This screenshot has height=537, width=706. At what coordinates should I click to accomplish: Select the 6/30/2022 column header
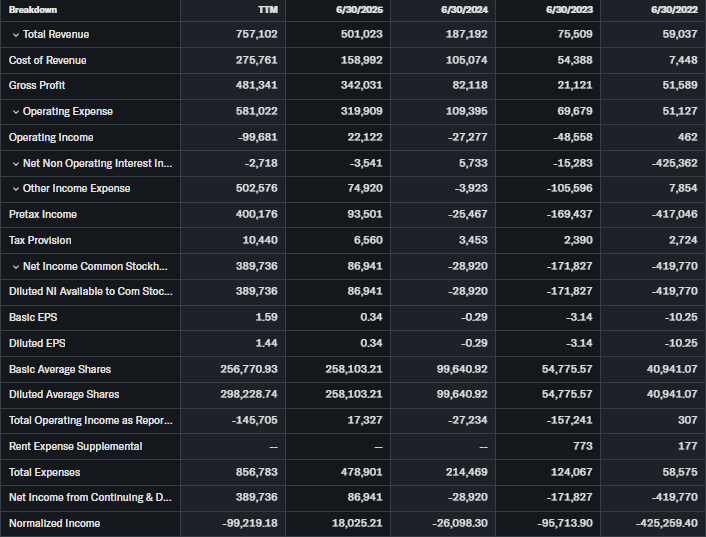(x=674, y=10)
